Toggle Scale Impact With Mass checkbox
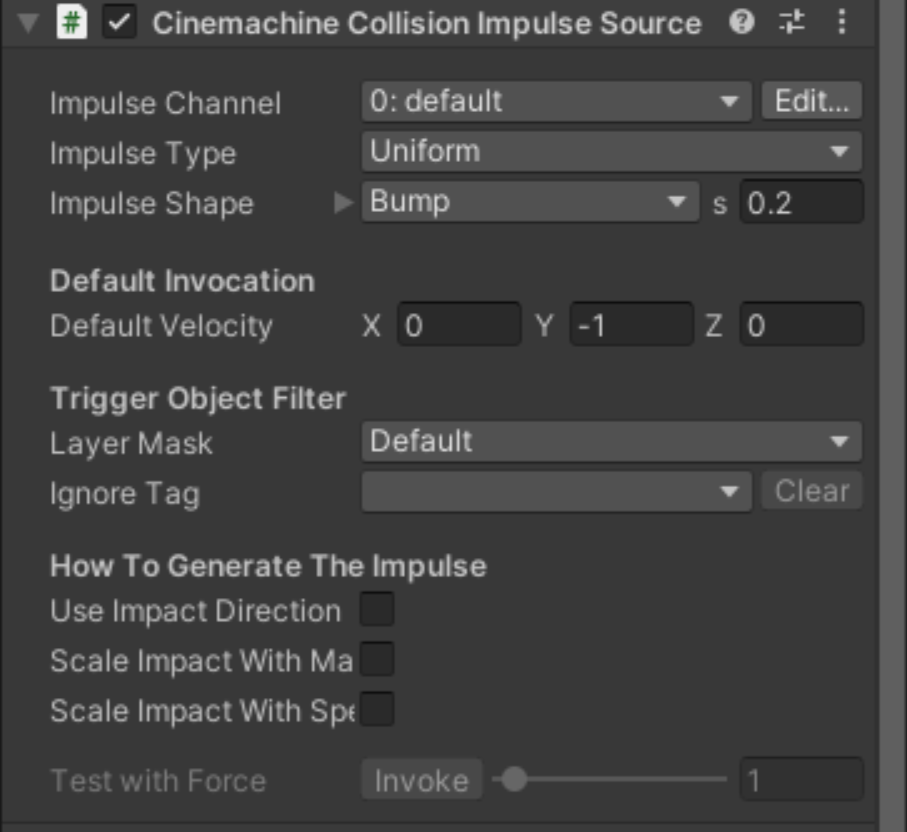This screenshot has width=907, height=832. tap(377, 659)
